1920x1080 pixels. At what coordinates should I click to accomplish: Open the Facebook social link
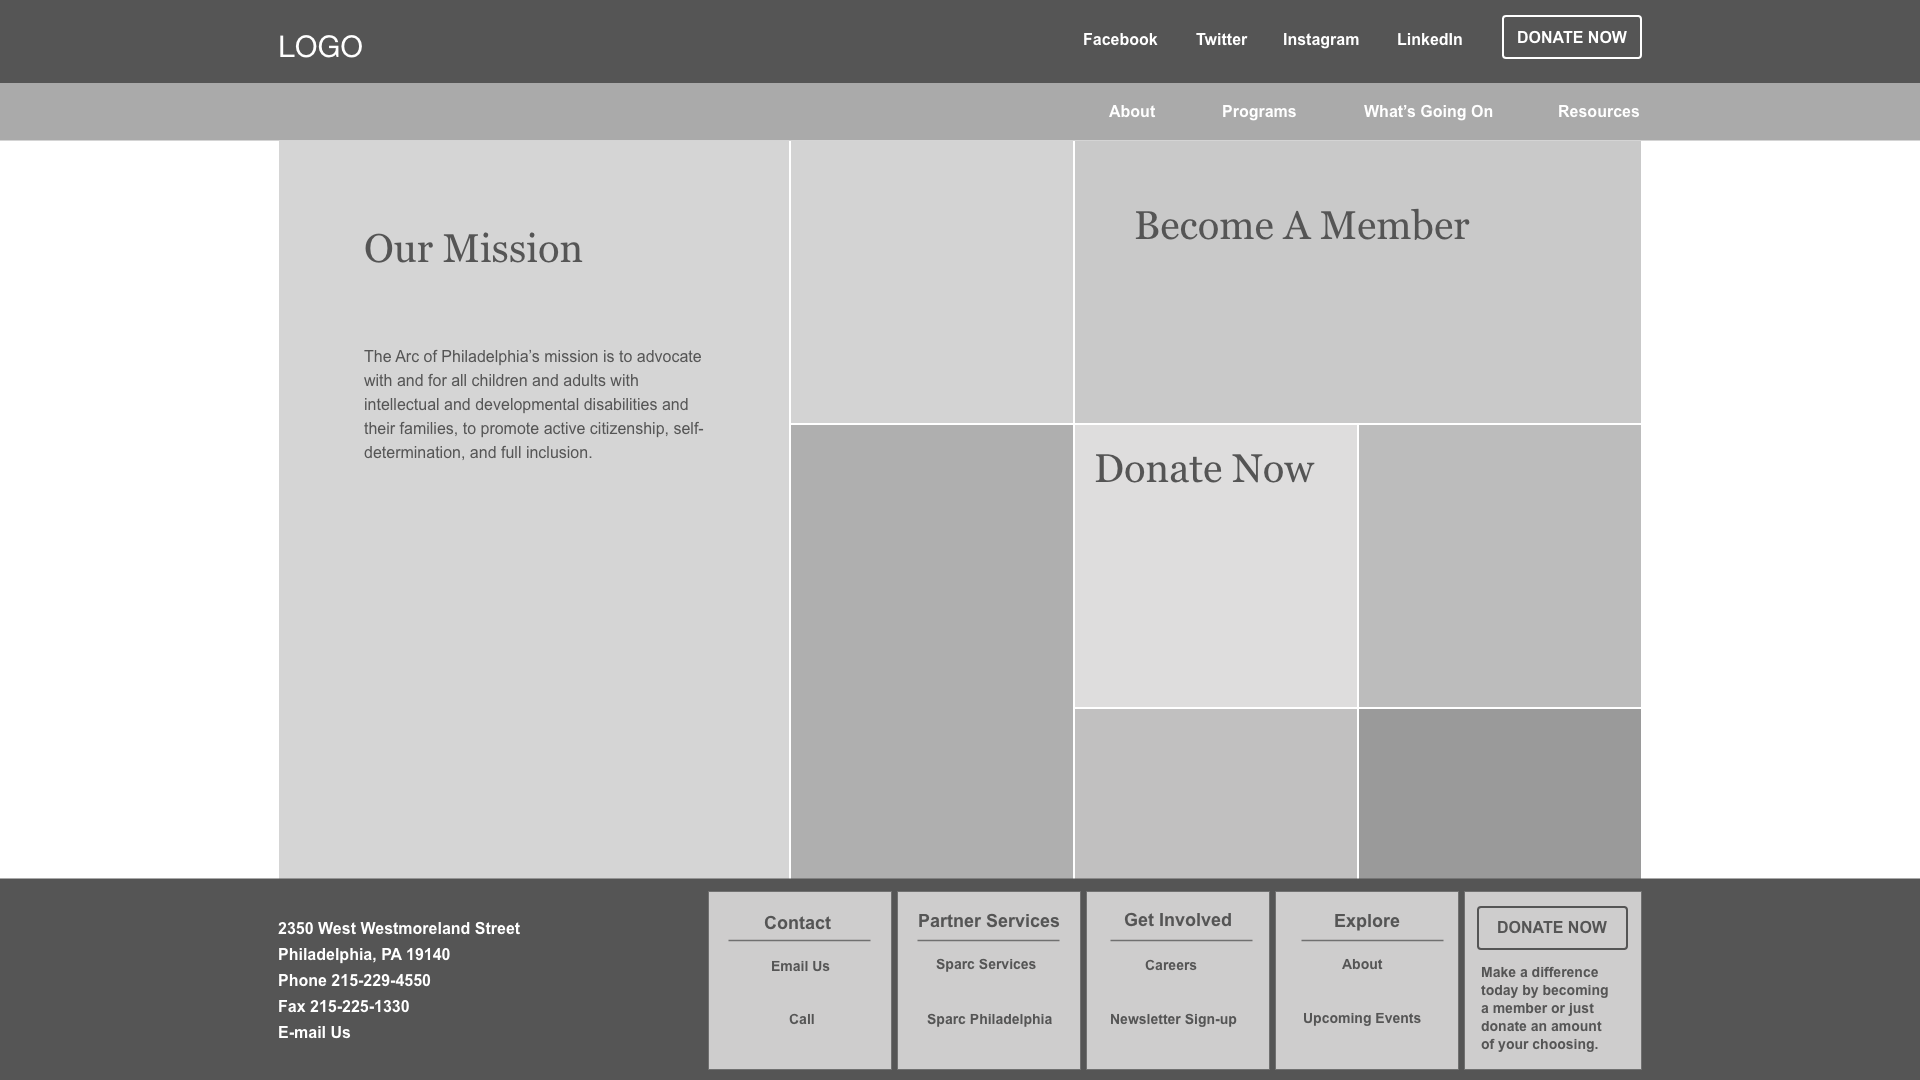coord(1119,40)
